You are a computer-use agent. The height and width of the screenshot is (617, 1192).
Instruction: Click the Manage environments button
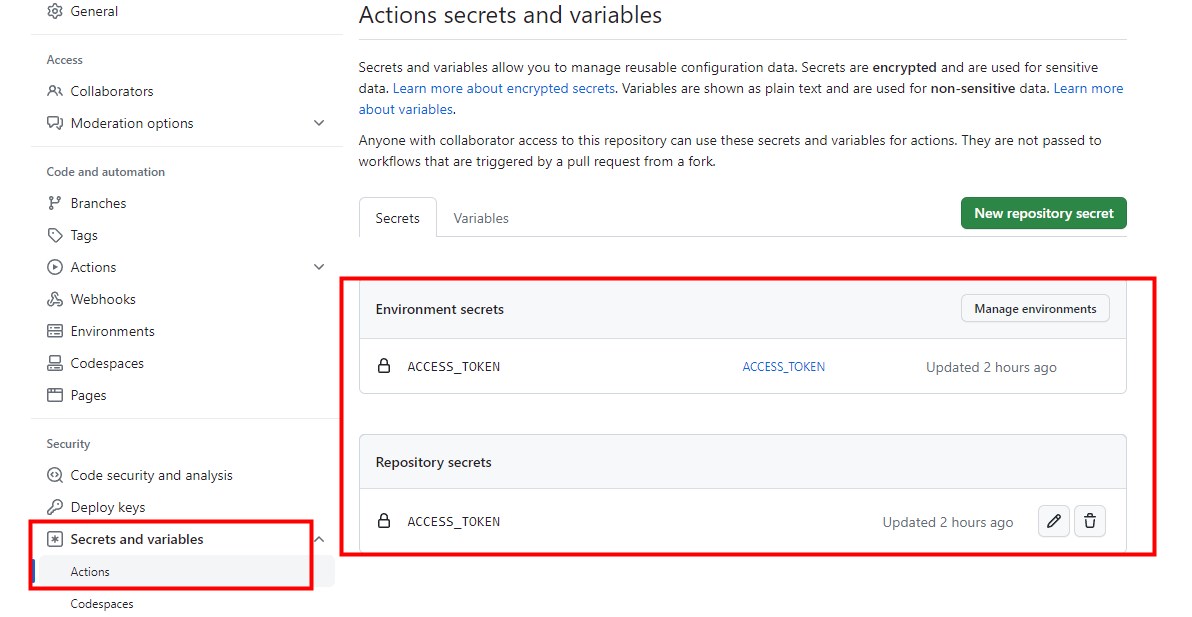(1035, 309)
